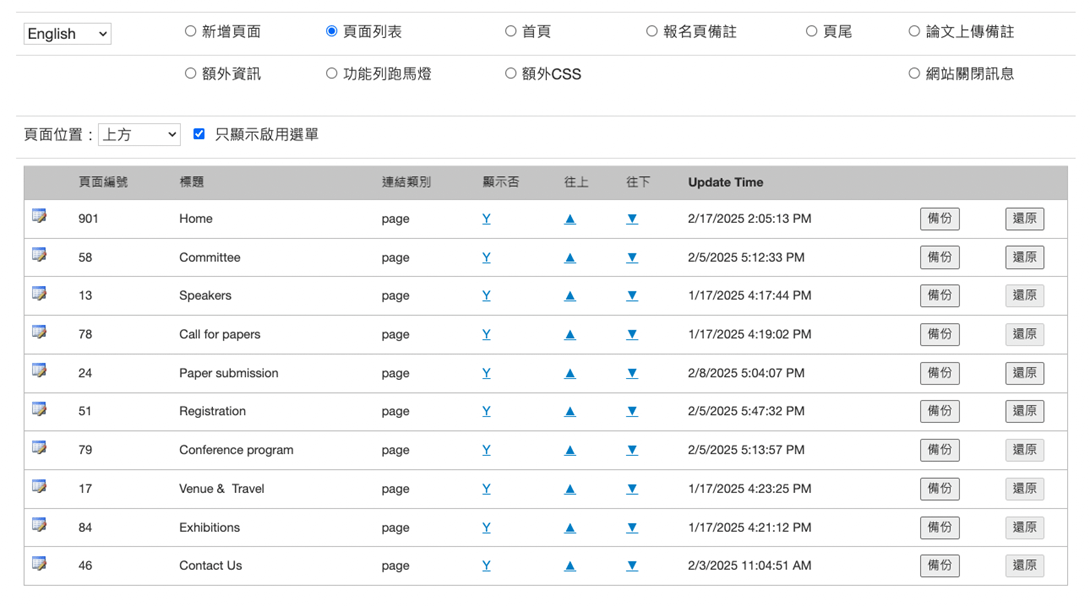Move Paper submission down with arrow
This screenshot has height=606, width=1090.
point(632,374)
